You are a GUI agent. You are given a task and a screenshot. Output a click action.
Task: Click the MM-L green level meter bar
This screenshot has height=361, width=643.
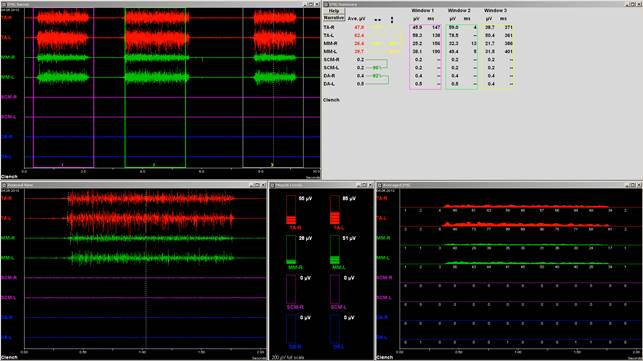tap(335, 249)
